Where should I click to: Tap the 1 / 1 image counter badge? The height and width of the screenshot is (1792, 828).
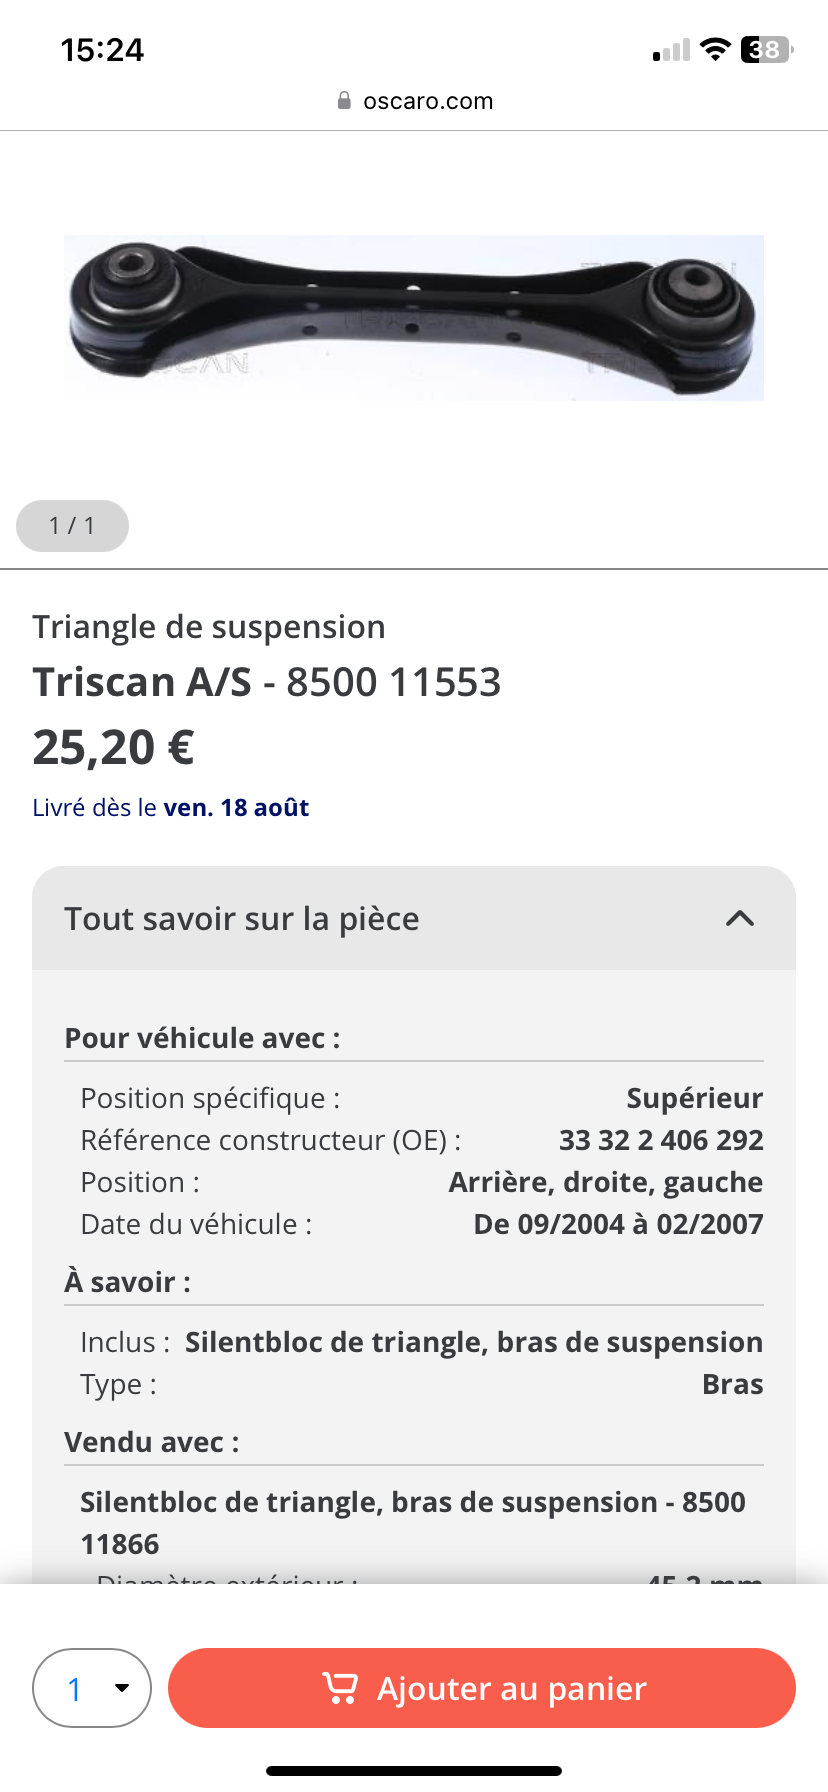tap(72, 526)
